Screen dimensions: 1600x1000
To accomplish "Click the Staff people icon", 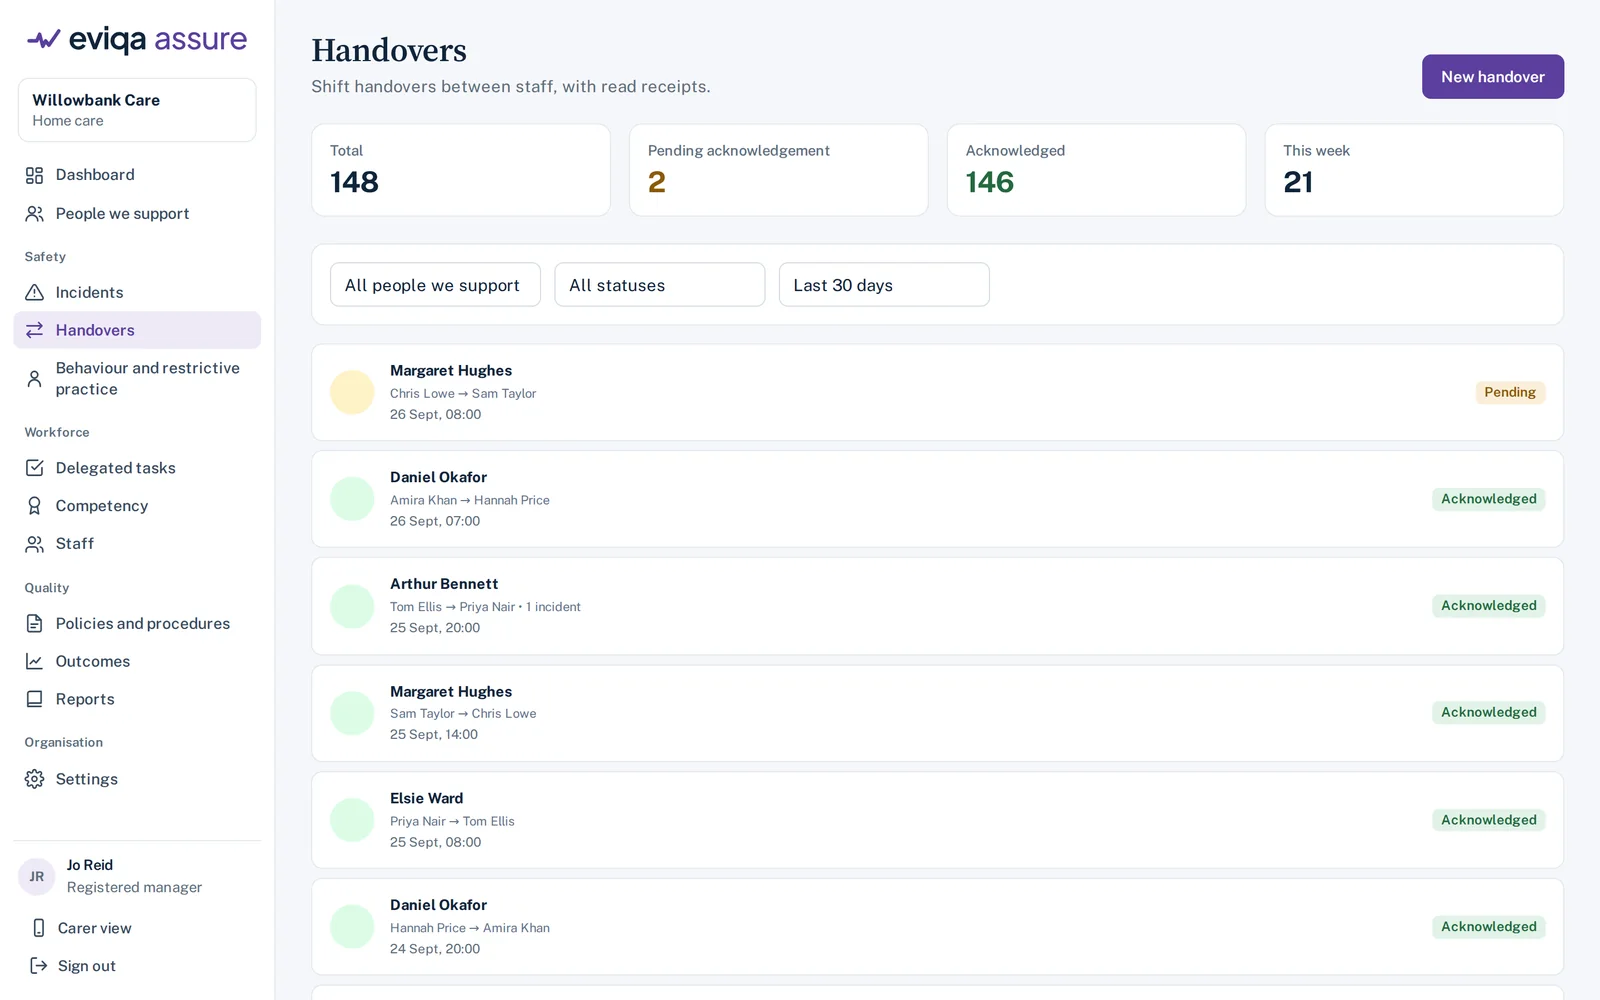I will click(34, 544).
